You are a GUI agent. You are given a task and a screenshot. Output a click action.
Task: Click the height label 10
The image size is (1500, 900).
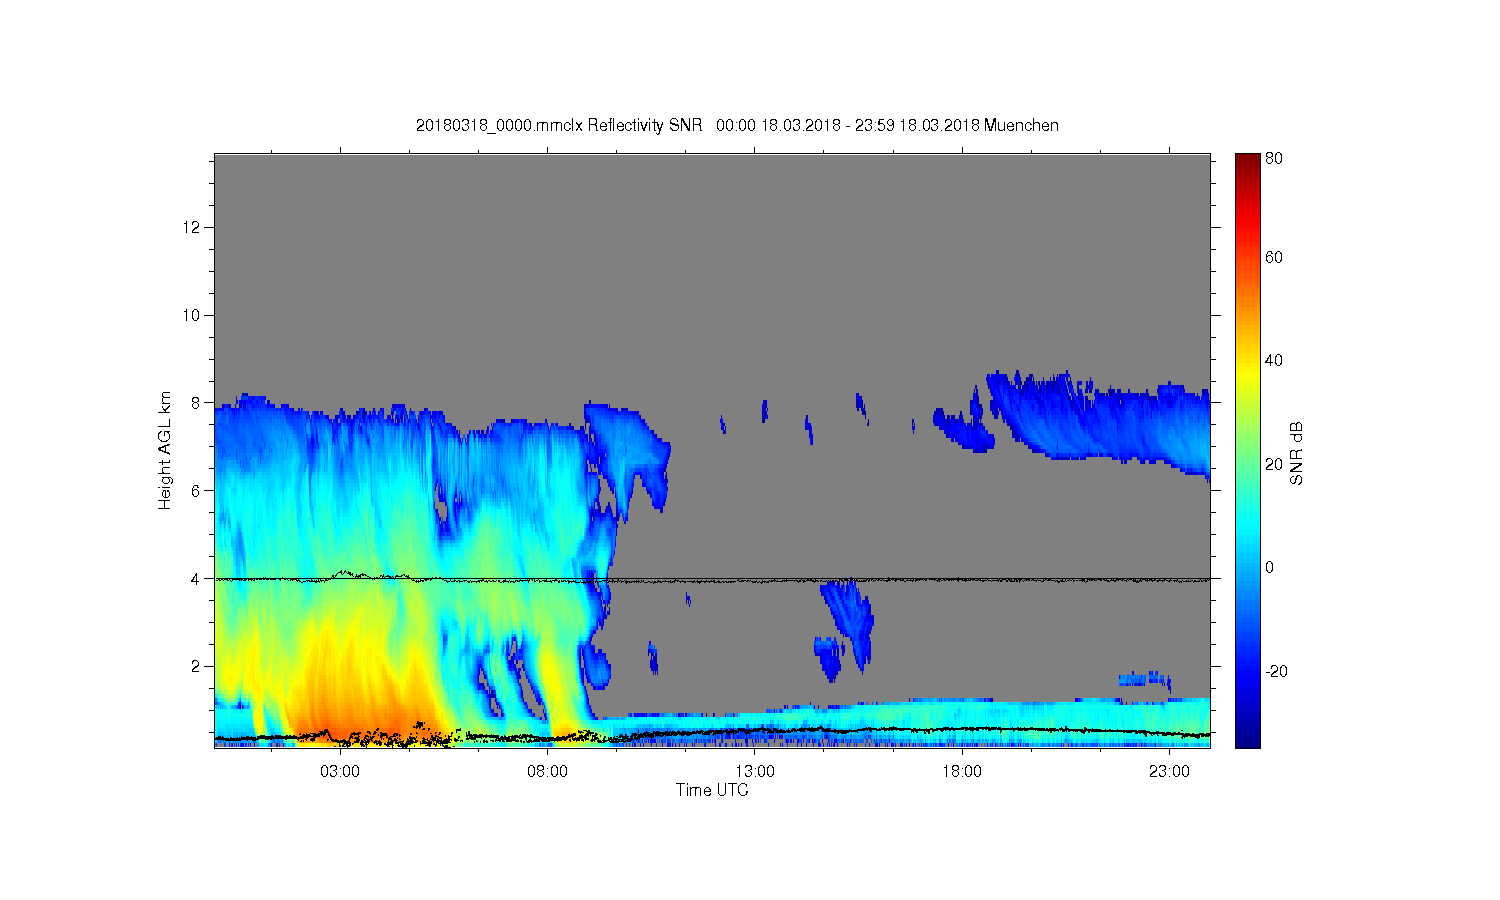click(x=192, y=315)
